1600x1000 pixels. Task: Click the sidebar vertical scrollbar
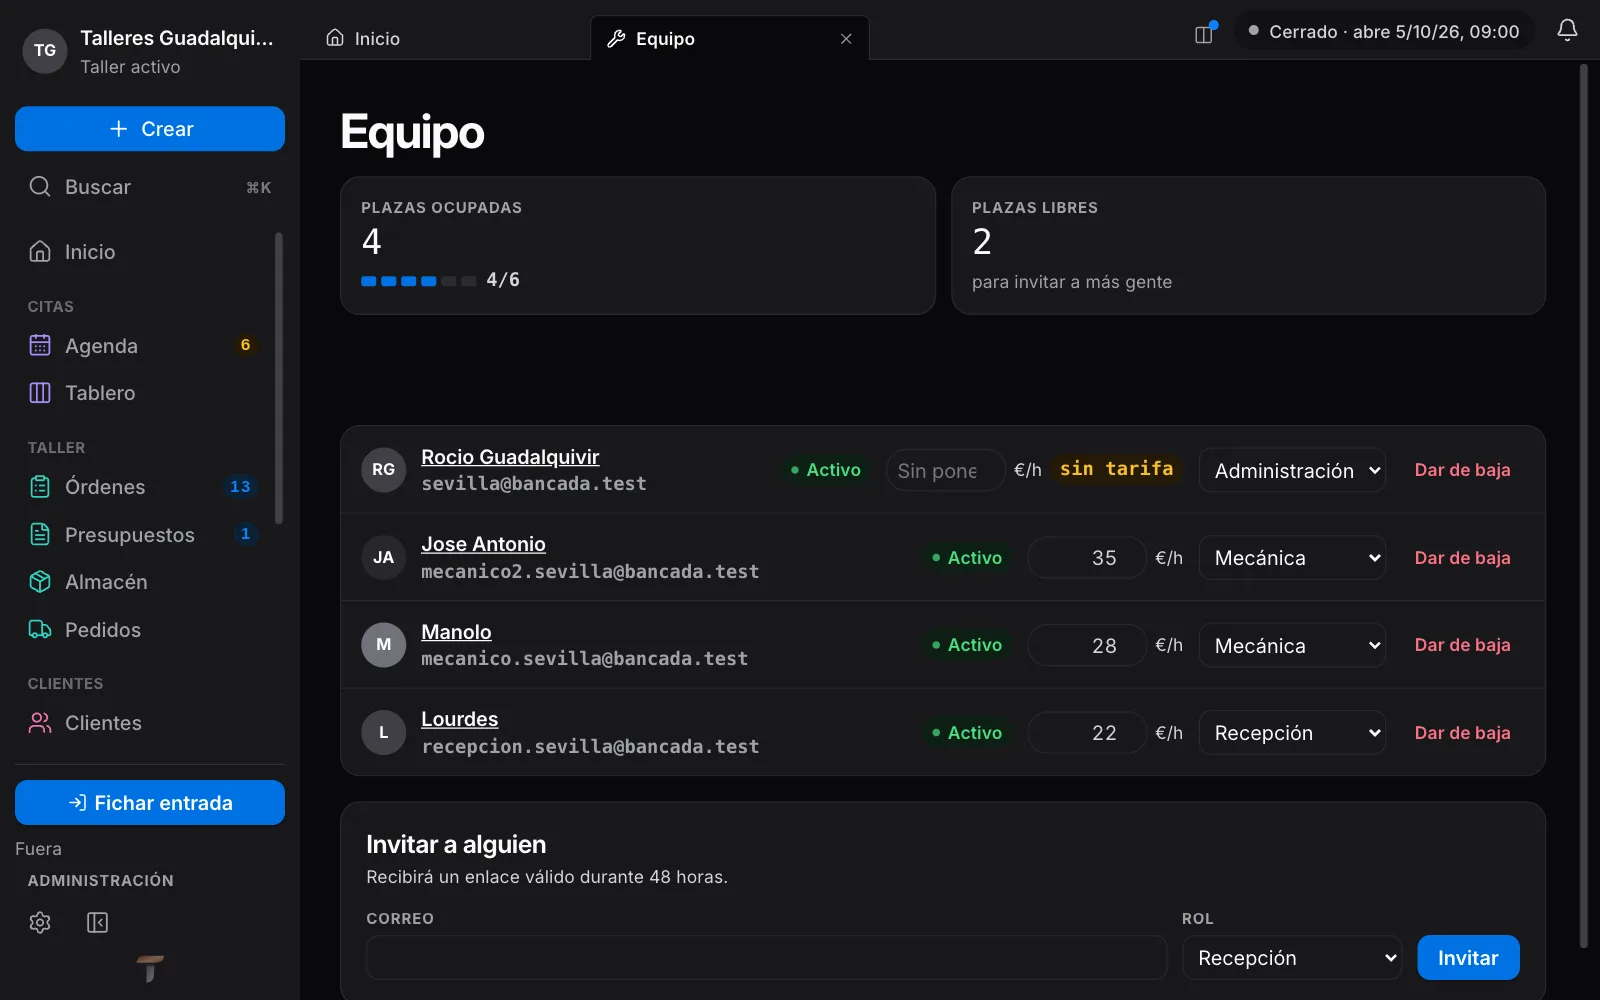pyautogui.click(x=279, y=378)
